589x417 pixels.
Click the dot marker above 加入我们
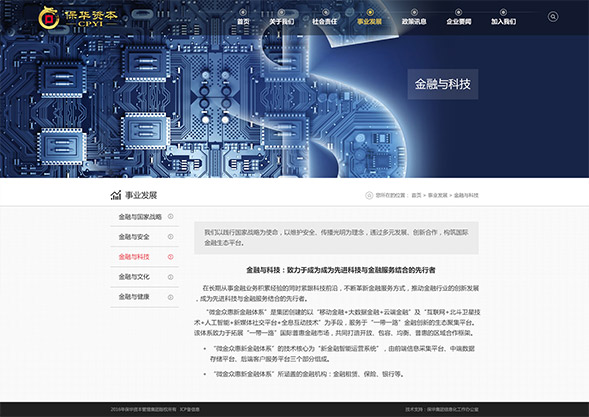pyautogui.click(x=503, y=12)
